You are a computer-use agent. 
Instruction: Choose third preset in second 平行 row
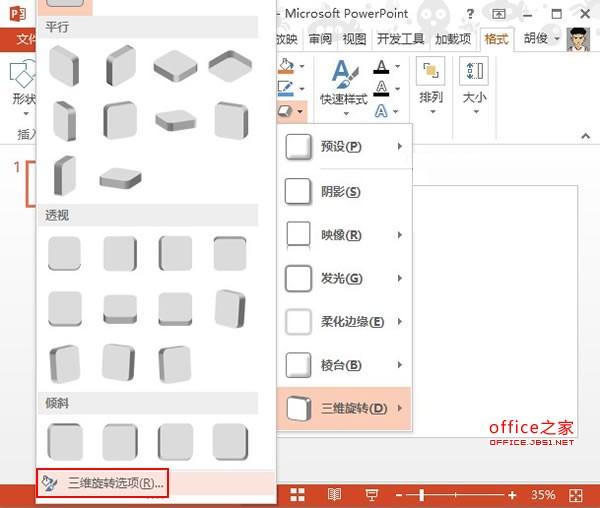(x=176, y=120)
